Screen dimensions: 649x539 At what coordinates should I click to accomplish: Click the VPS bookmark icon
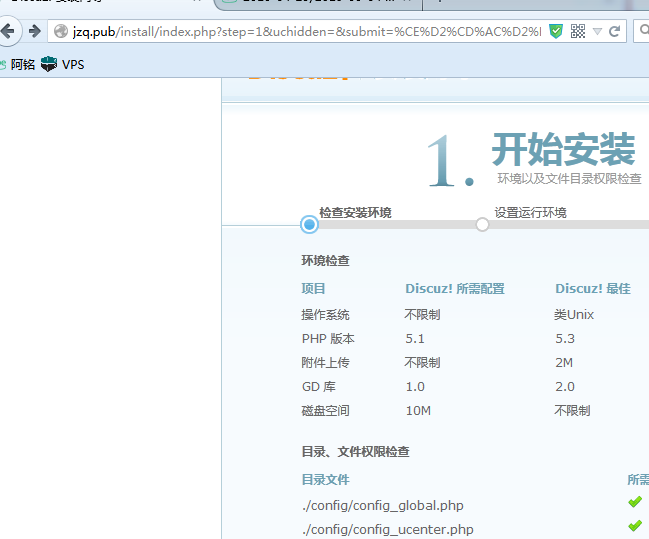coord(49,64)
